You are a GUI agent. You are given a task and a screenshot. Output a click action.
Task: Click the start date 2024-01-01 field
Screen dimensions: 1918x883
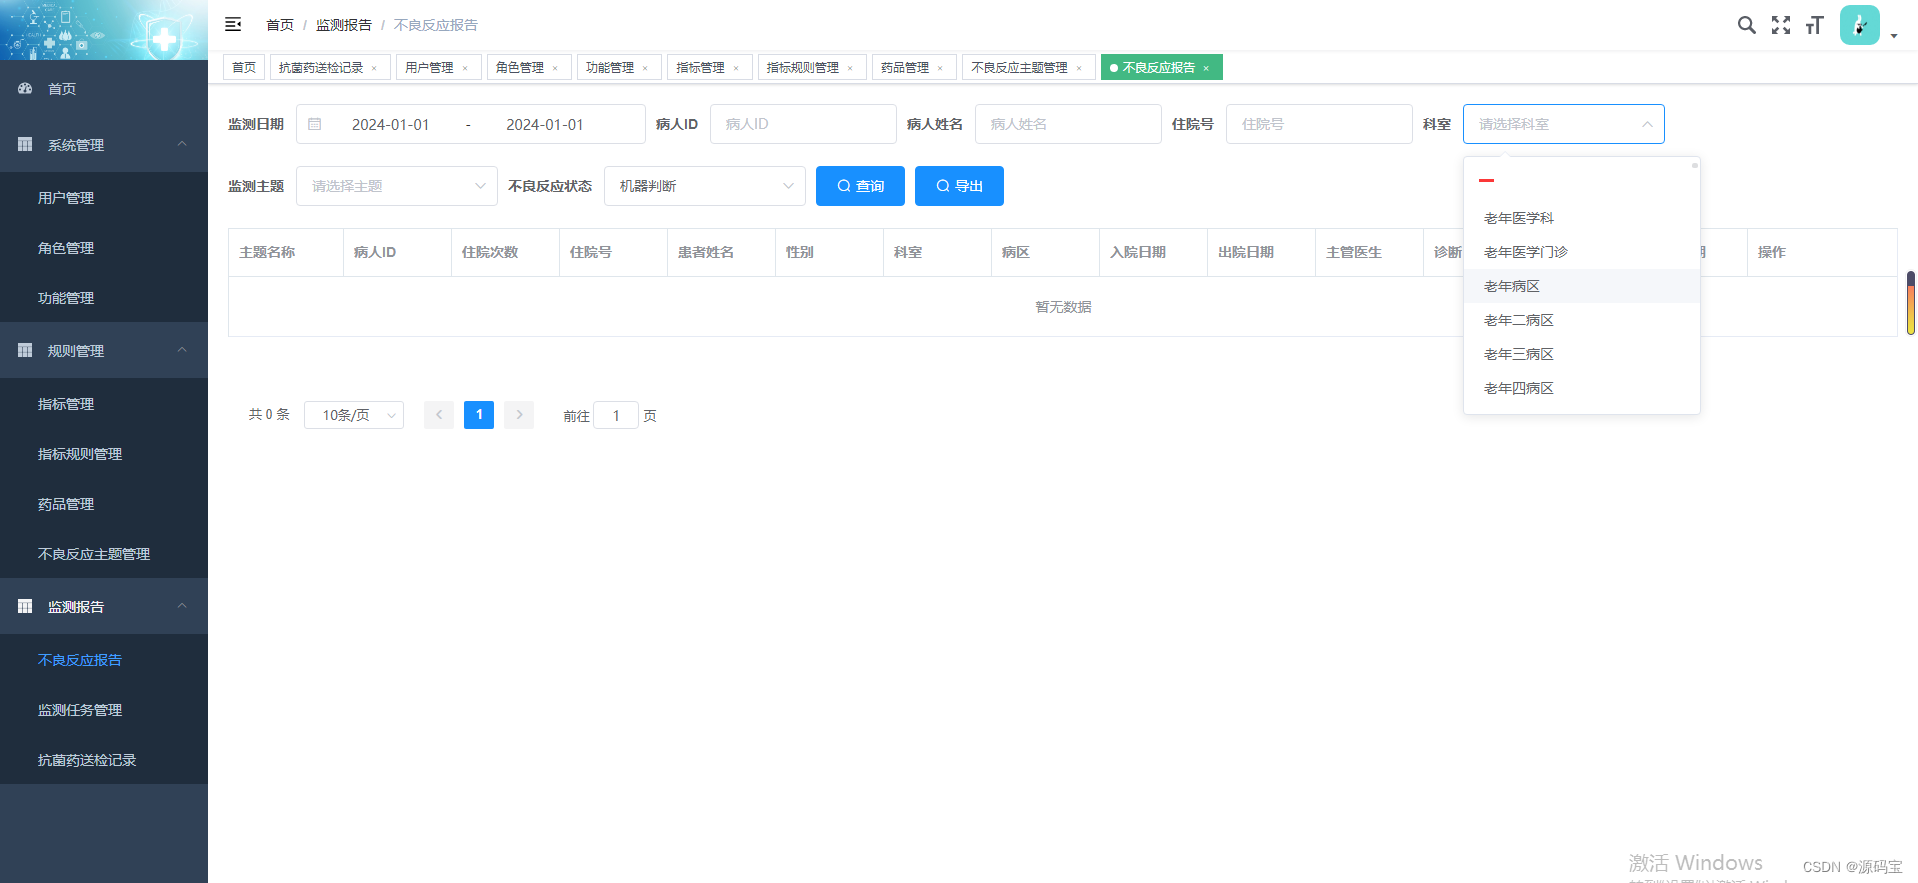point(390,124)
